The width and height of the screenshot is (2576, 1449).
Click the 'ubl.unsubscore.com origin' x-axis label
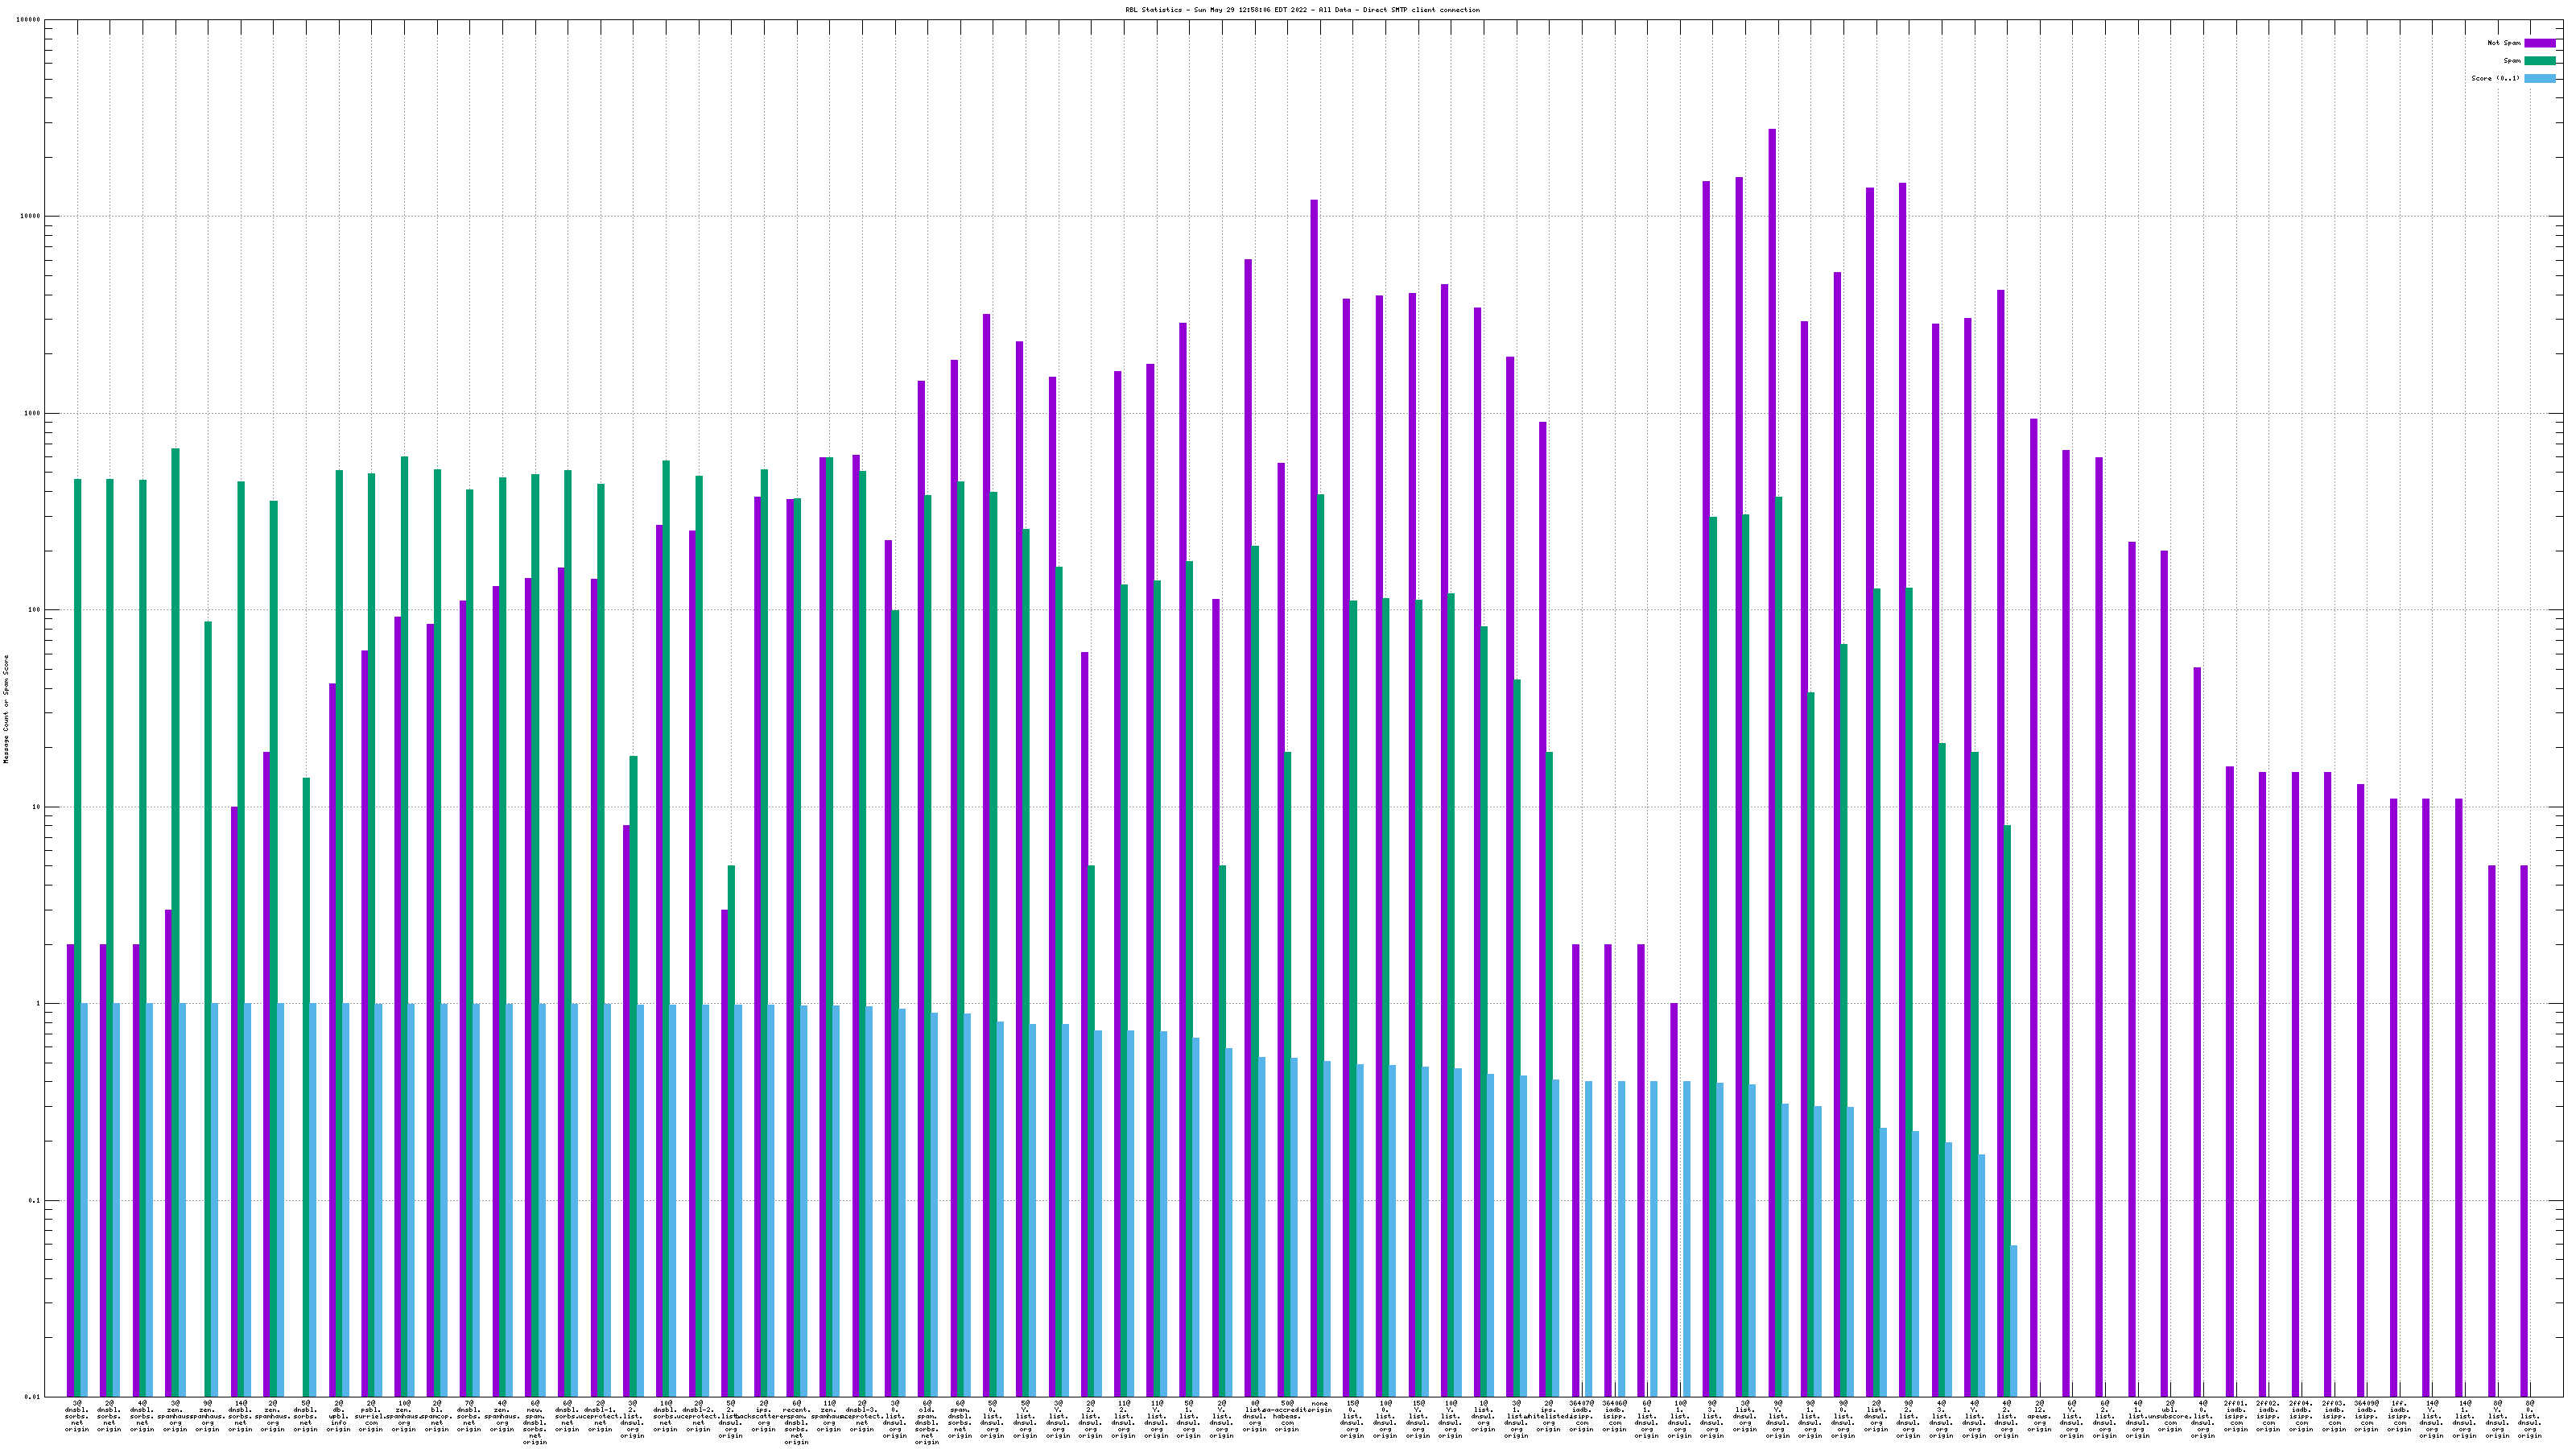coord(2170,1416)
